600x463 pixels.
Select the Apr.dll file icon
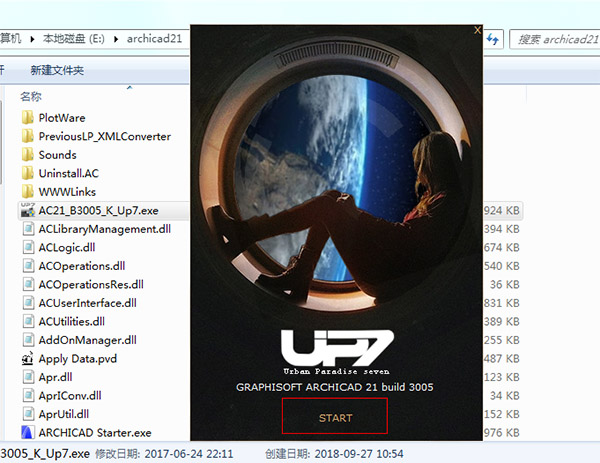pyautogui.click(x=28, y=377)
